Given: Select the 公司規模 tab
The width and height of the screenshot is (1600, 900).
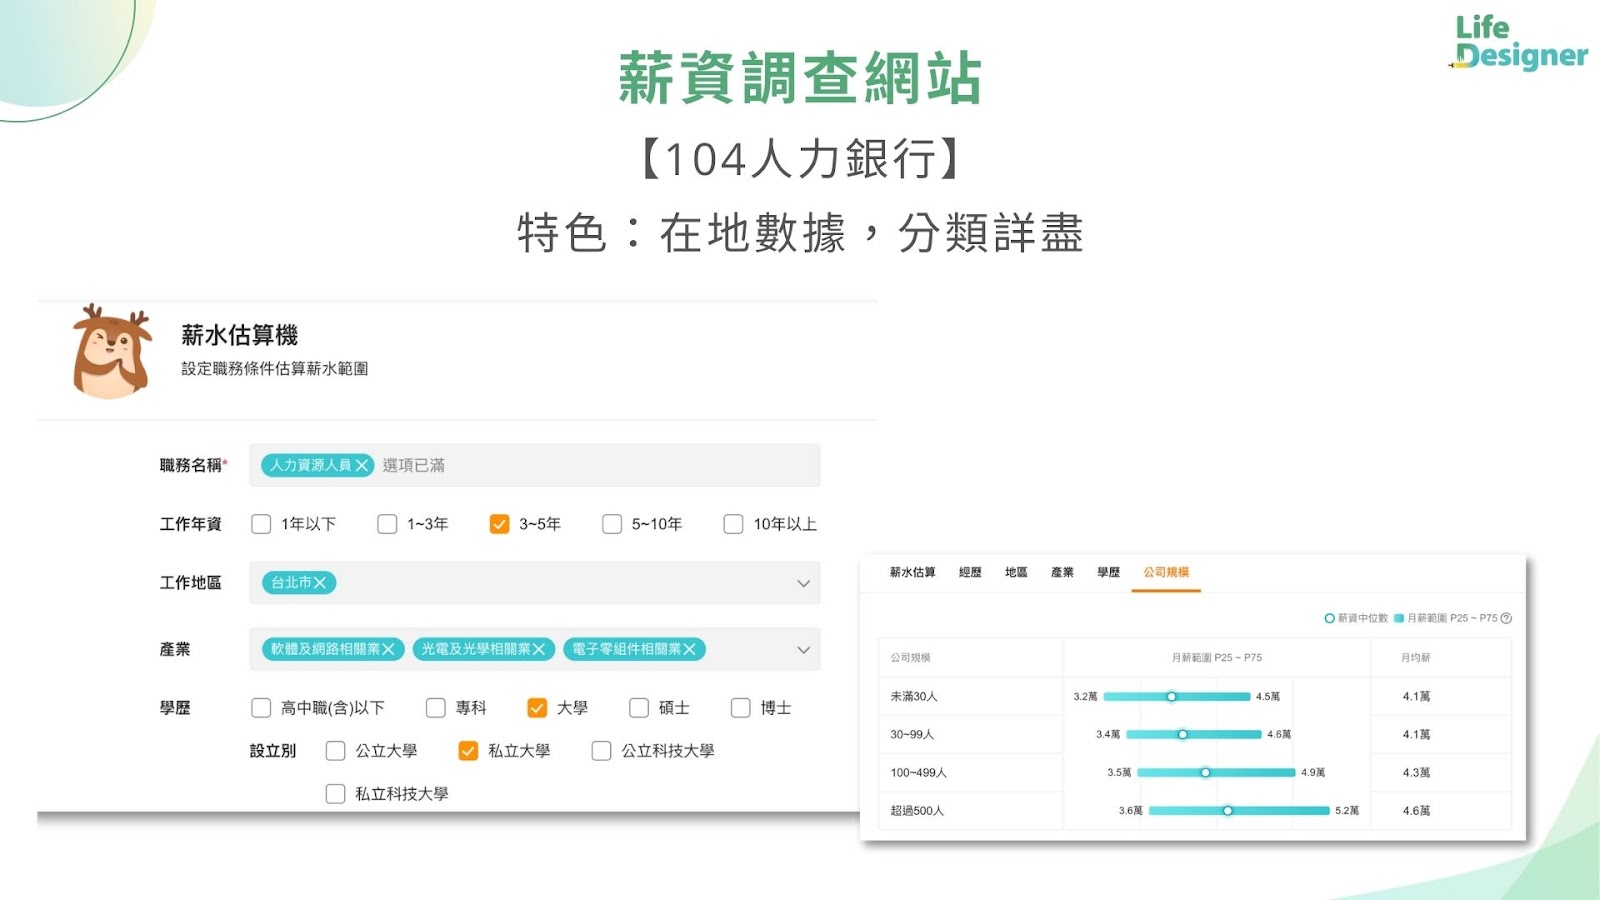Looking at the screenshot, I should (1166, 573).
